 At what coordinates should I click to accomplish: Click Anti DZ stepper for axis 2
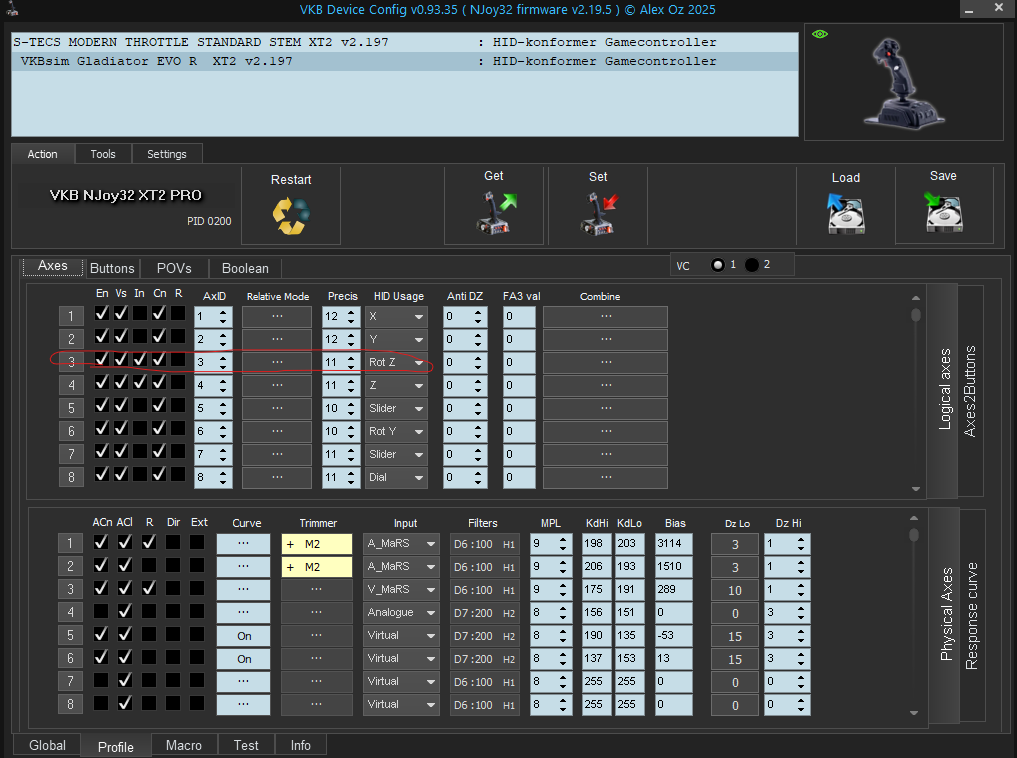478,339
